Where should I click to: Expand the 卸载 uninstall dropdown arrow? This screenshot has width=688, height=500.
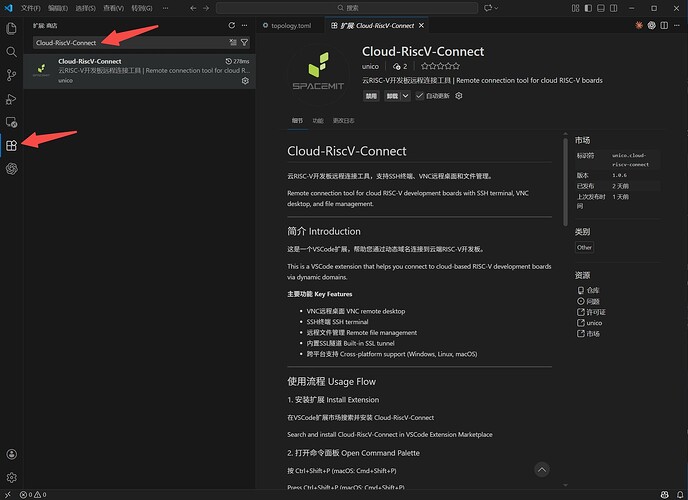(x=406, y=96)
